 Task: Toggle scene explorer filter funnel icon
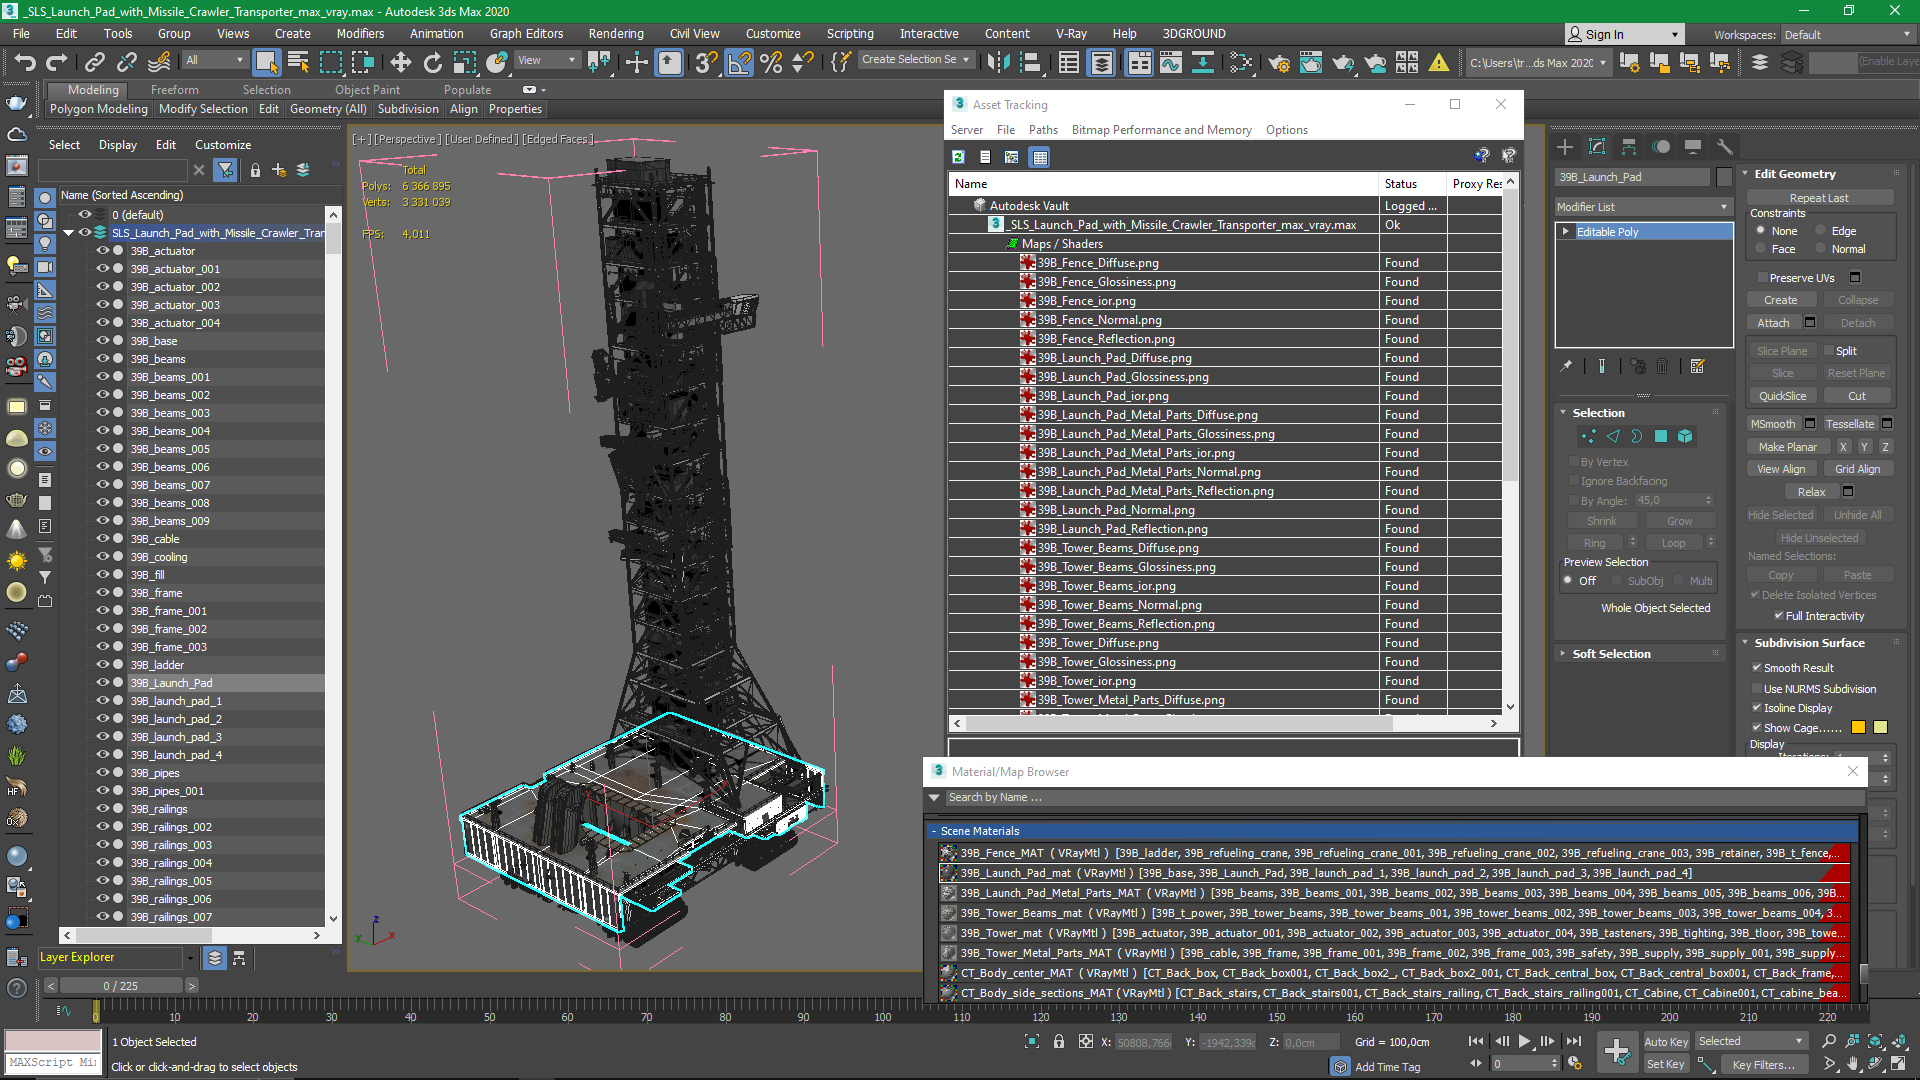point(226,170)
